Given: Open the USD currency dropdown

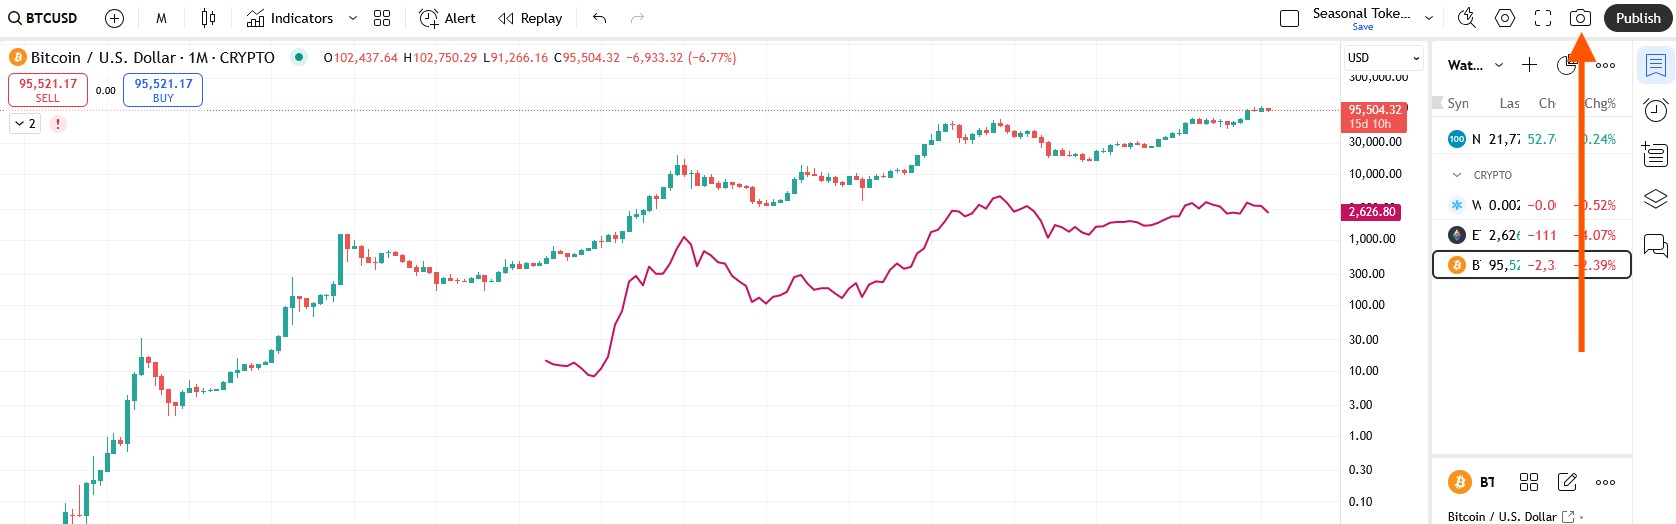Looking at the screenshot, I should point(1384,58).
